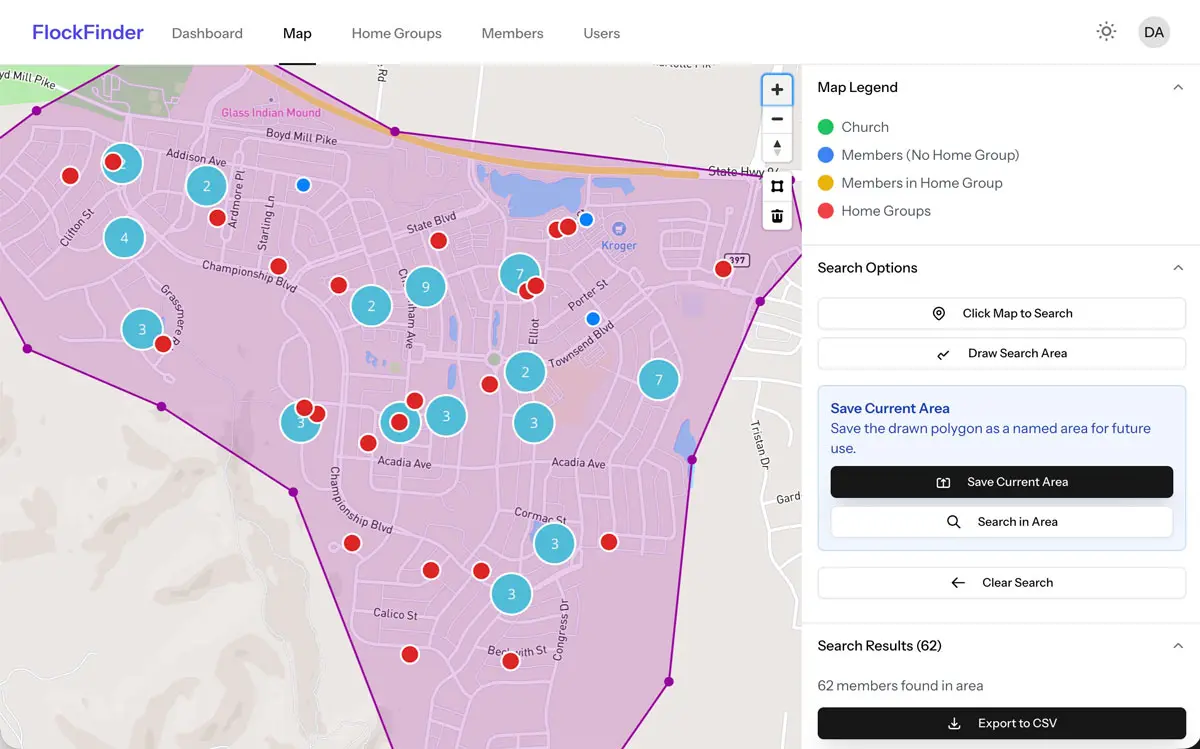
Task: Run Search in Area
Action: [x=1001, y=522]
